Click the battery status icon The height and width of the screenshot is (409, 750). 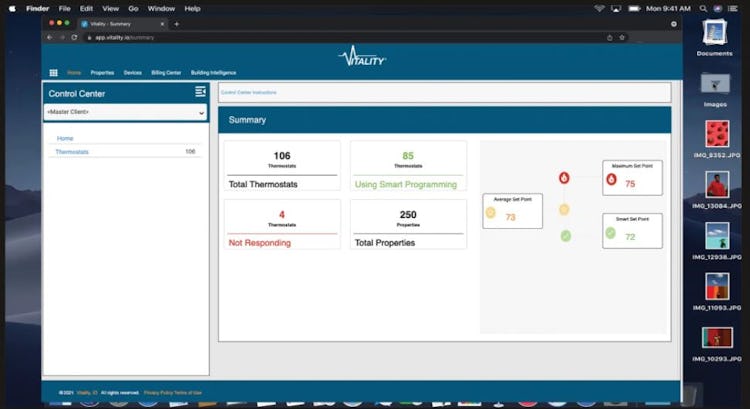click(634, 9)
